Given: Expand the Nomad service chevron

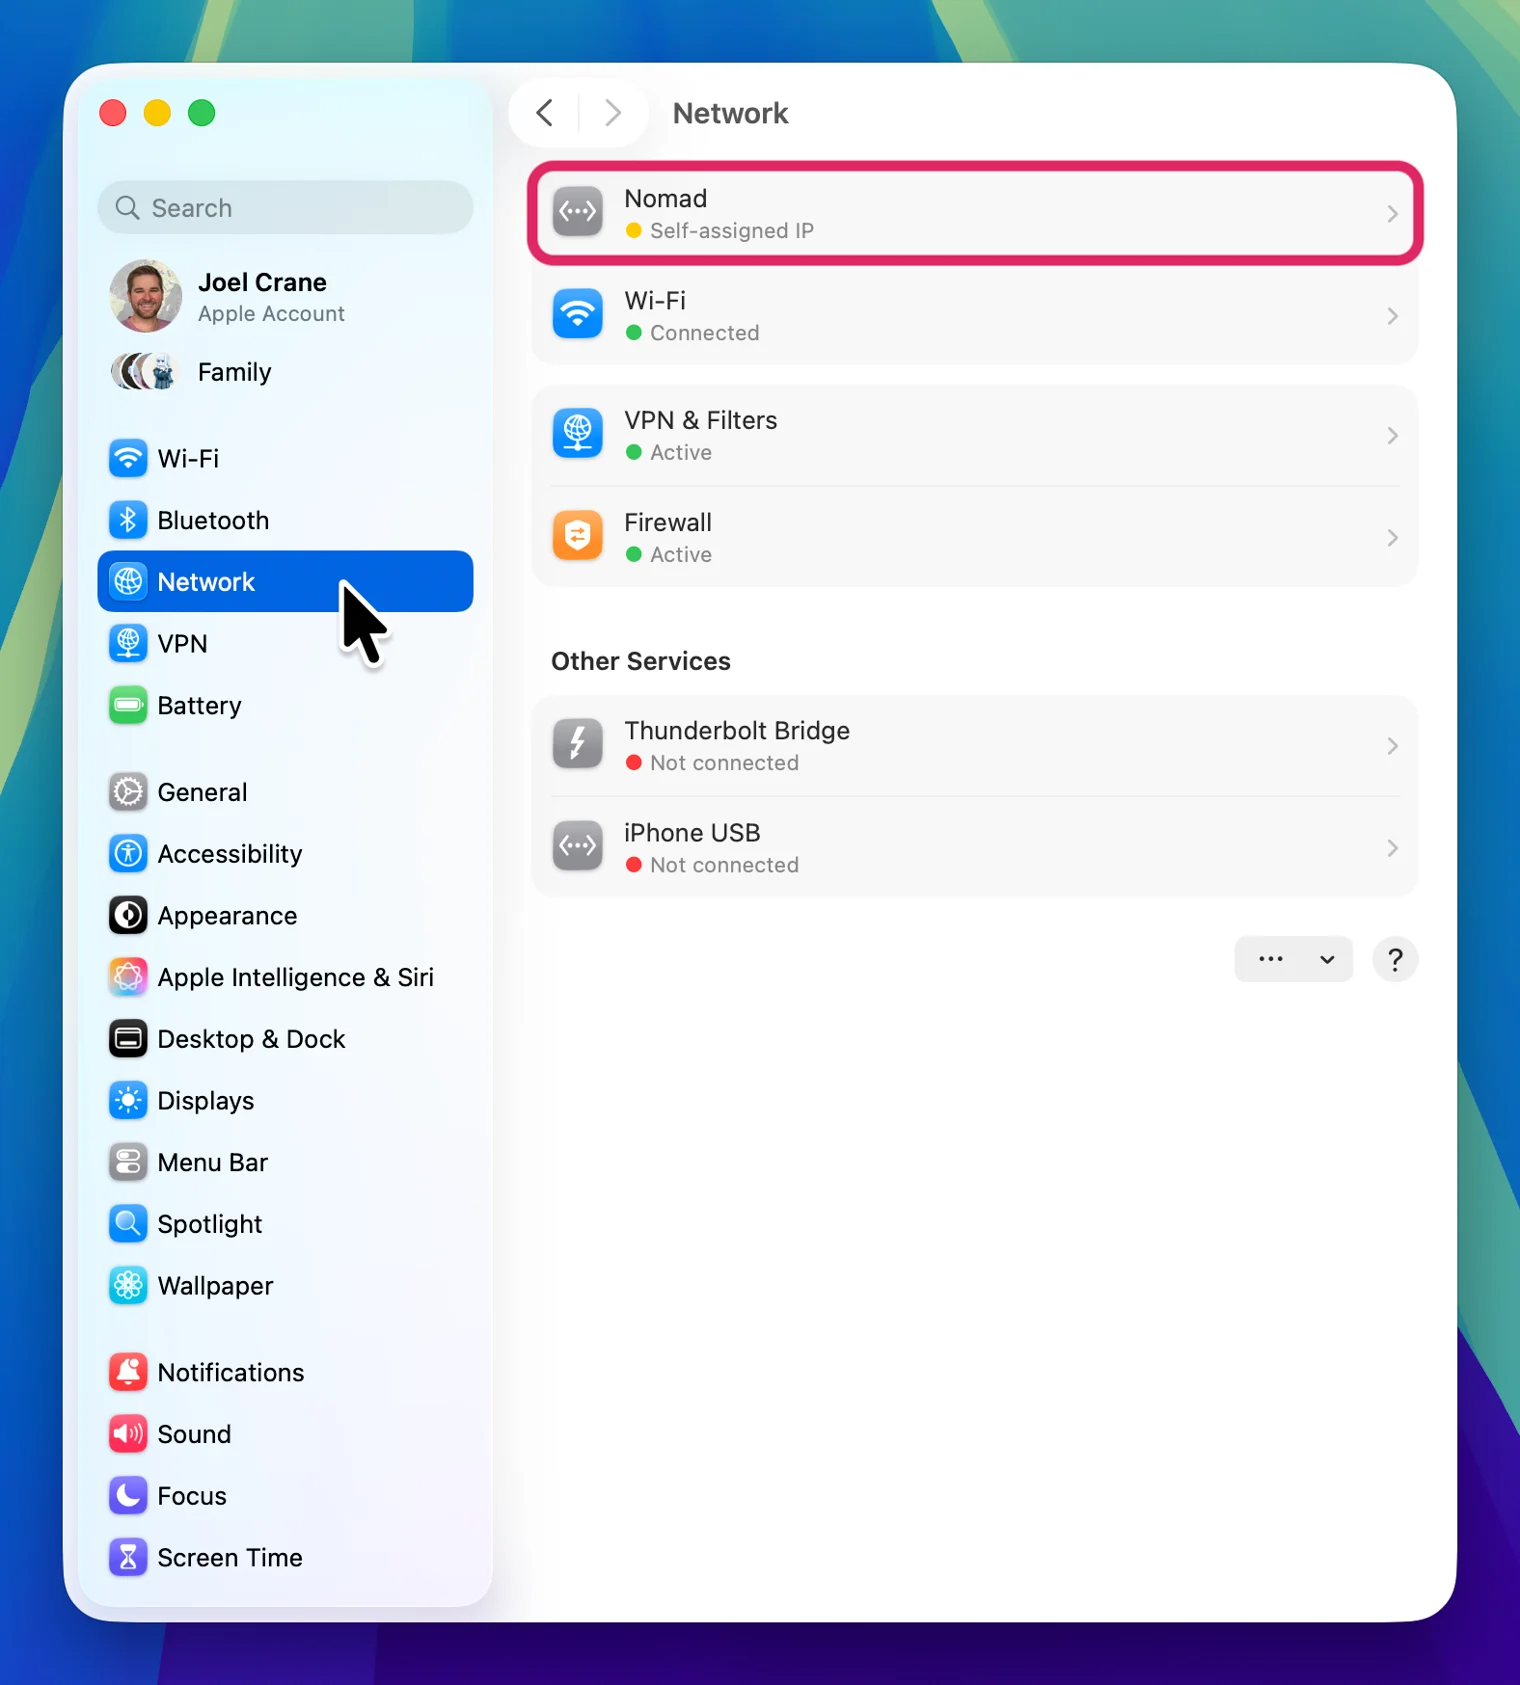Looking at the screenshot, I should tap(1392, 214).
